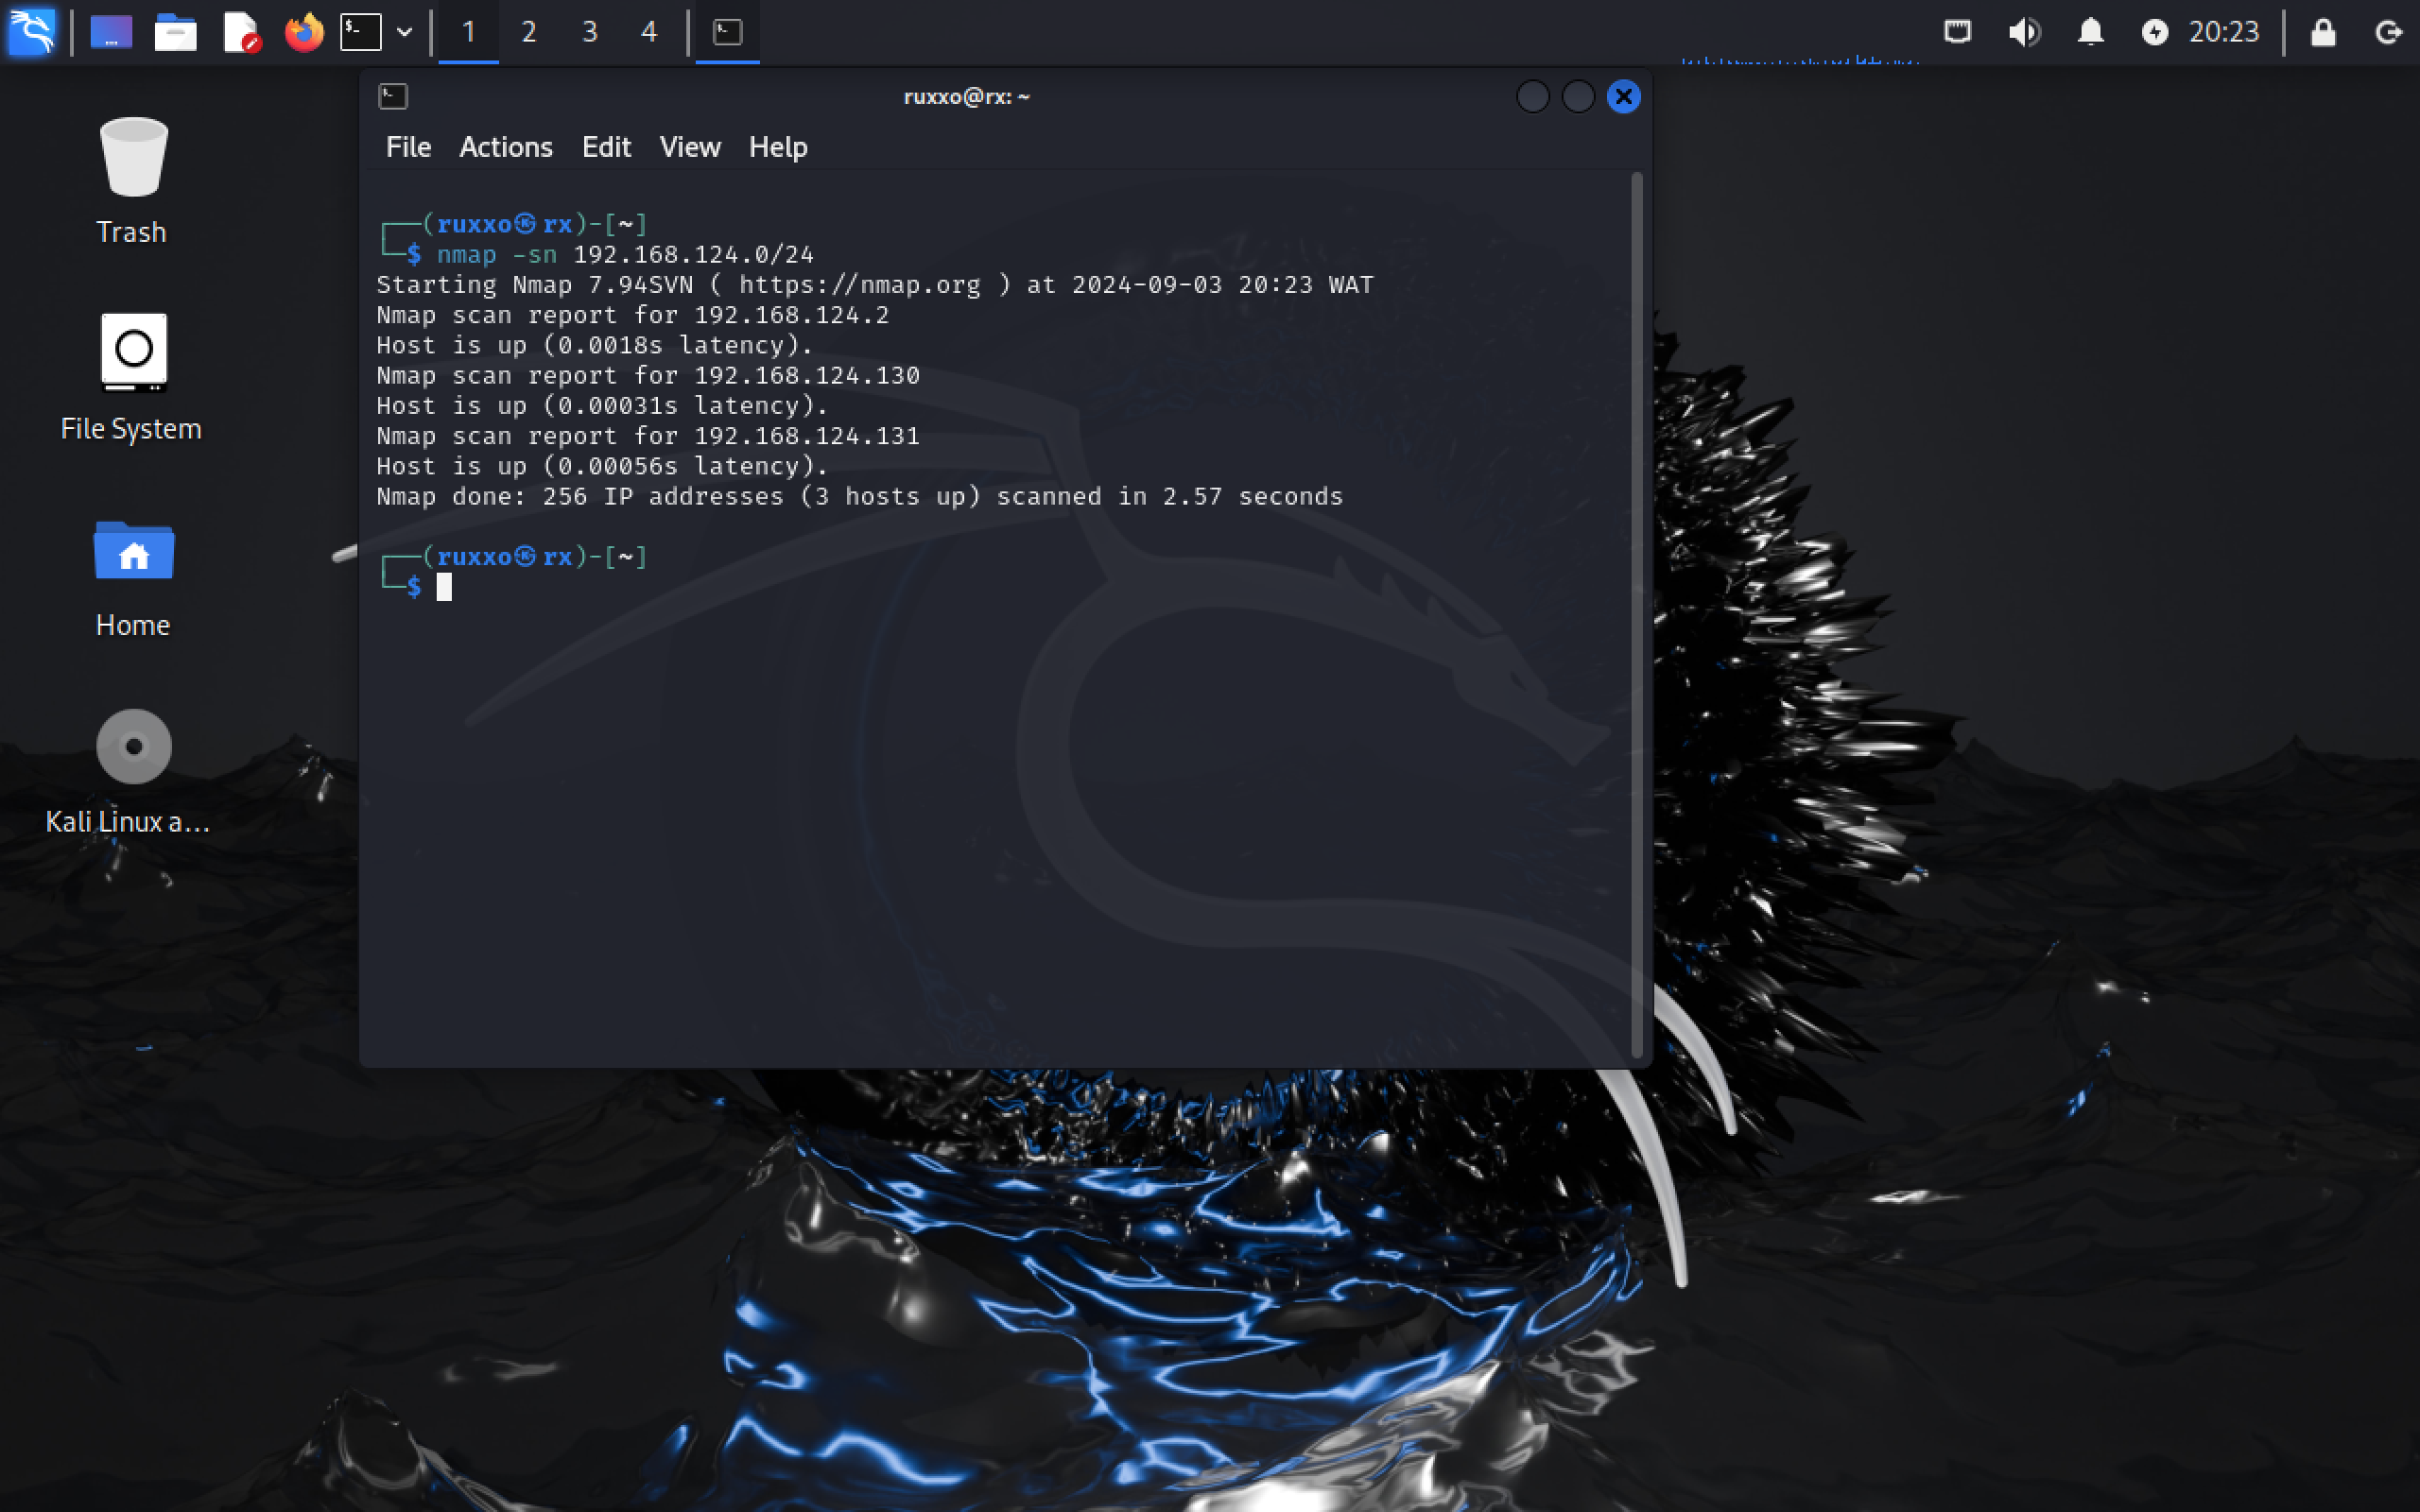Click scan report line for 192.168.124.130

click(648, 375)
